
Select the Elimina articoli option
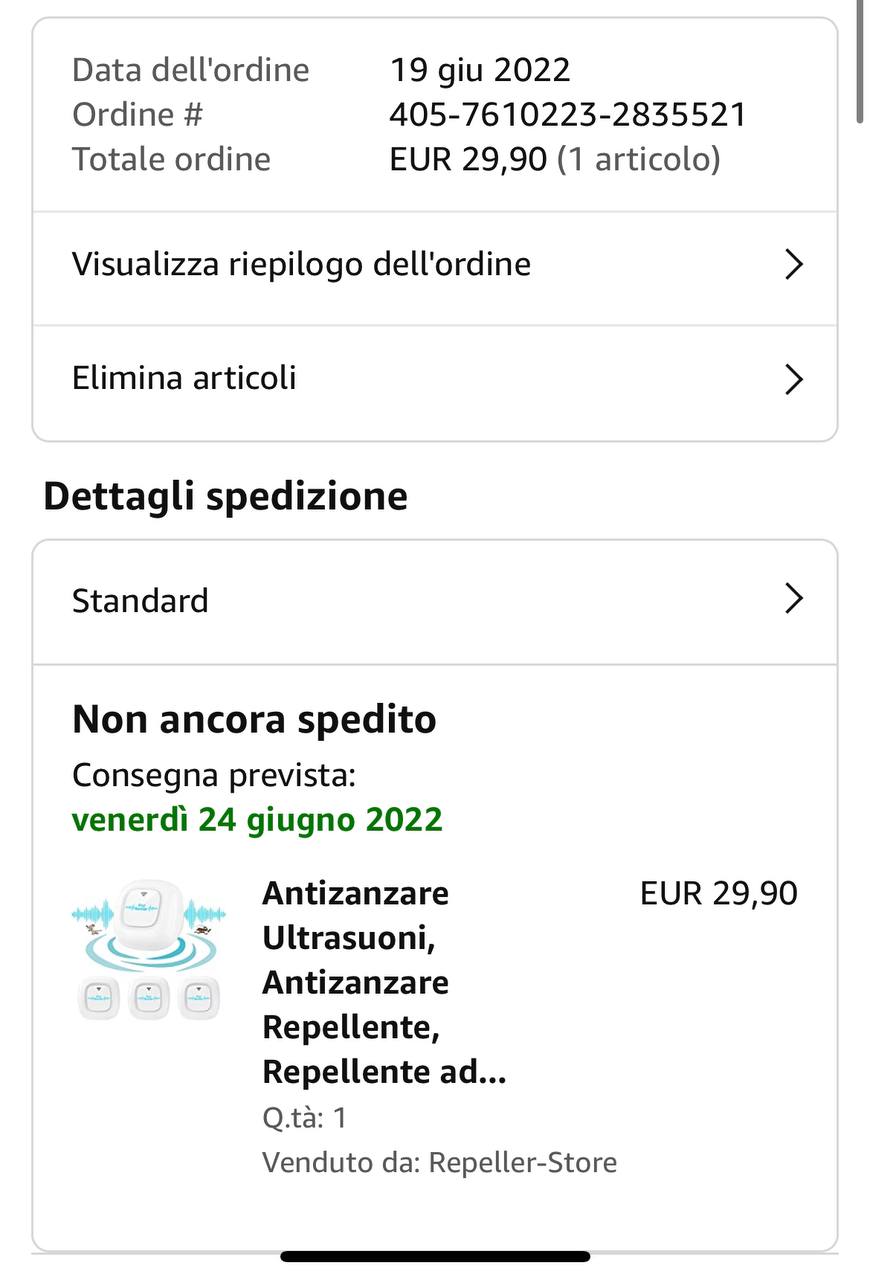(184, 379)
